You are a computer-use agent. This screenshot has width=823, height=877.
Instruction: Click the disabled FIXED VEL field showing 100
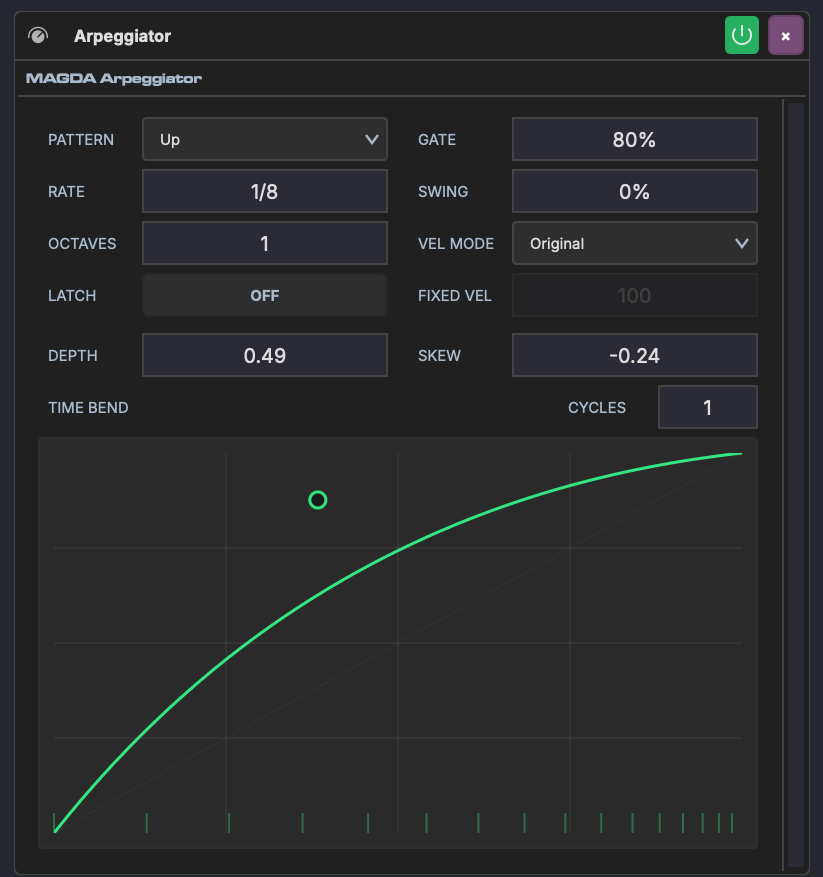pyautogui.click(x=634, y=295)
